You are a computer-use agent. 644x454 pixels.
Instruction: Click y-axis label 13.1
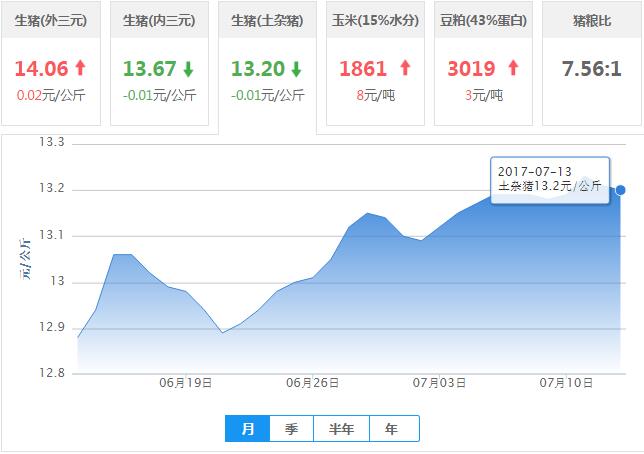pos(52,235)
